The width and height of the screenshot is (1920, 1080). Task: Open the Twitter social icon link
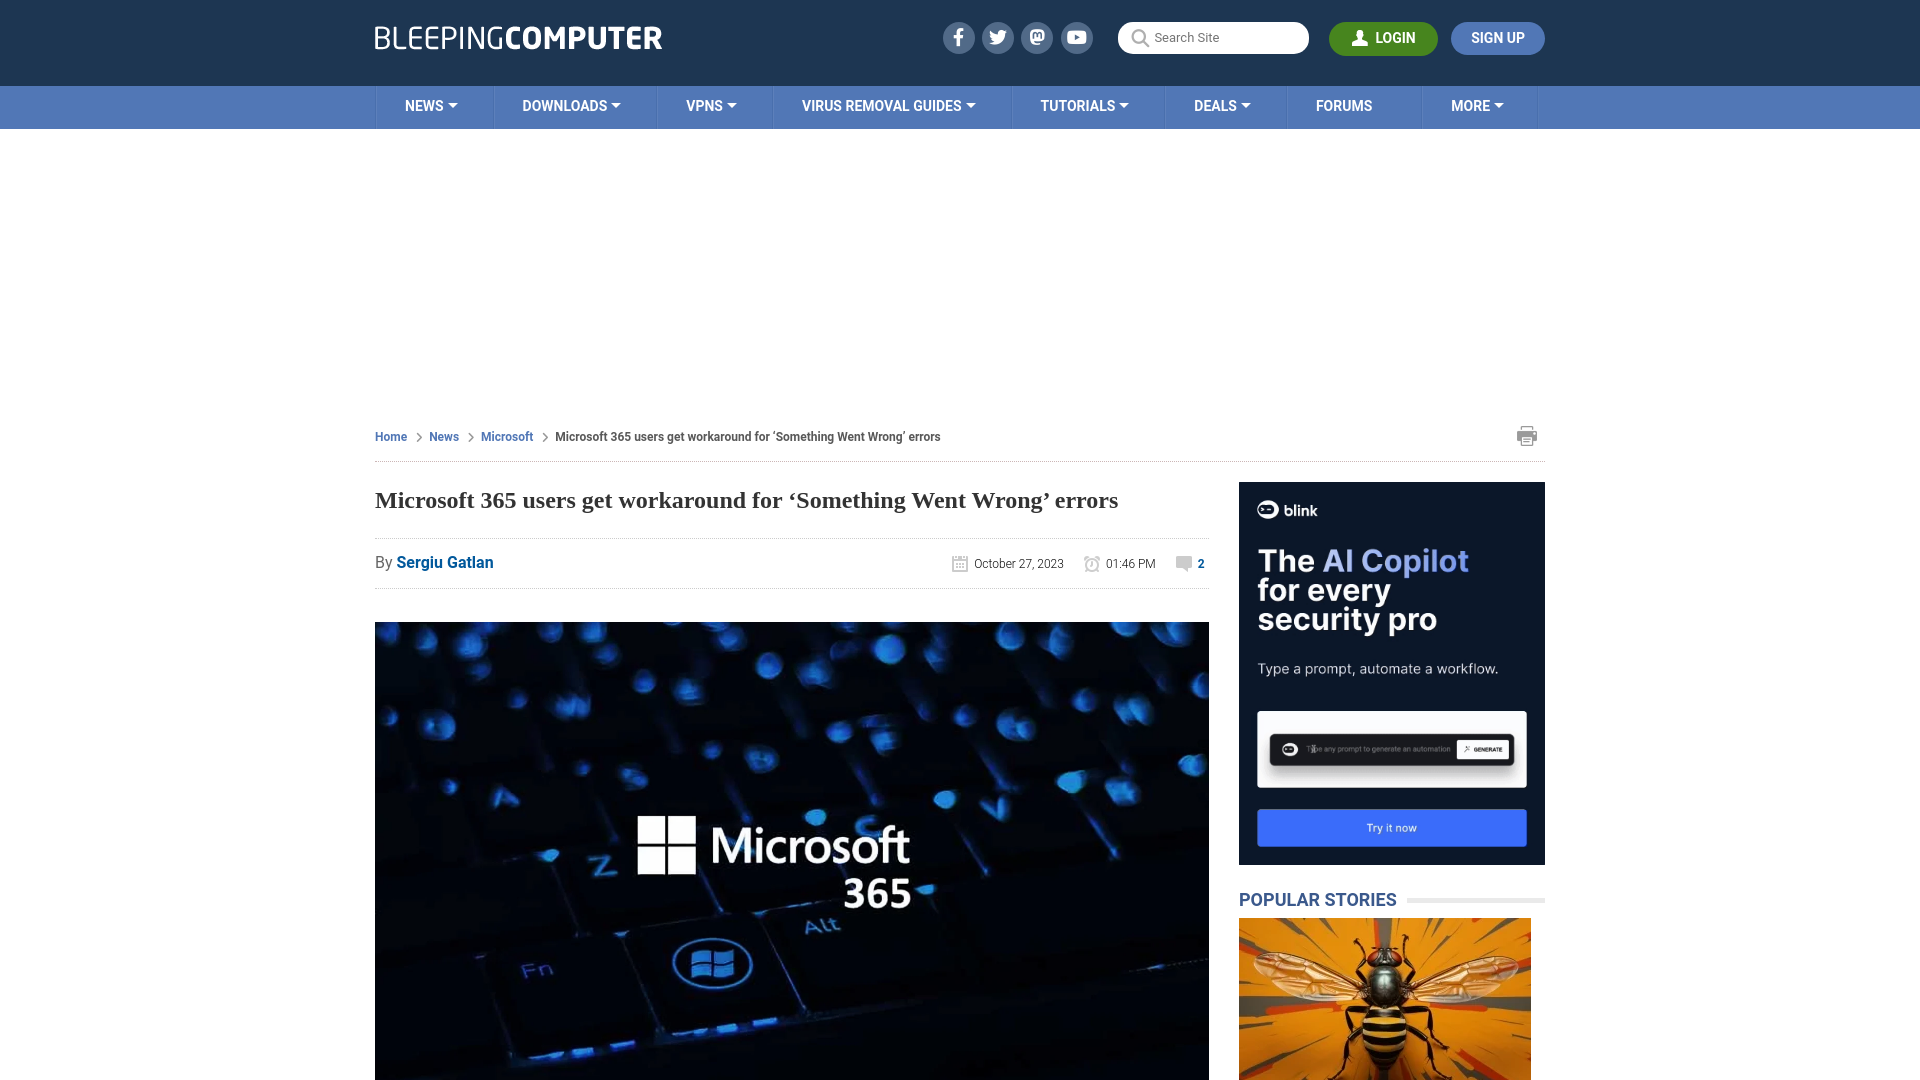(997, 37)
